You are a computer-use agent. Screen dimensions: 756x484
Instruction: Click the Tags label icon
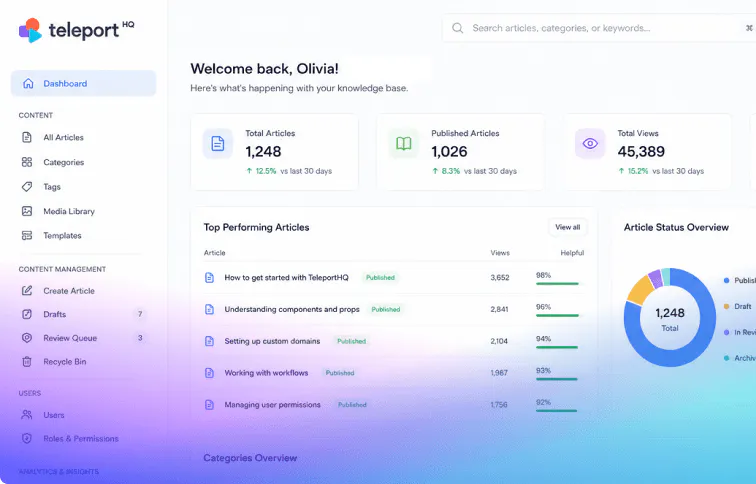[x=27, y=187]
